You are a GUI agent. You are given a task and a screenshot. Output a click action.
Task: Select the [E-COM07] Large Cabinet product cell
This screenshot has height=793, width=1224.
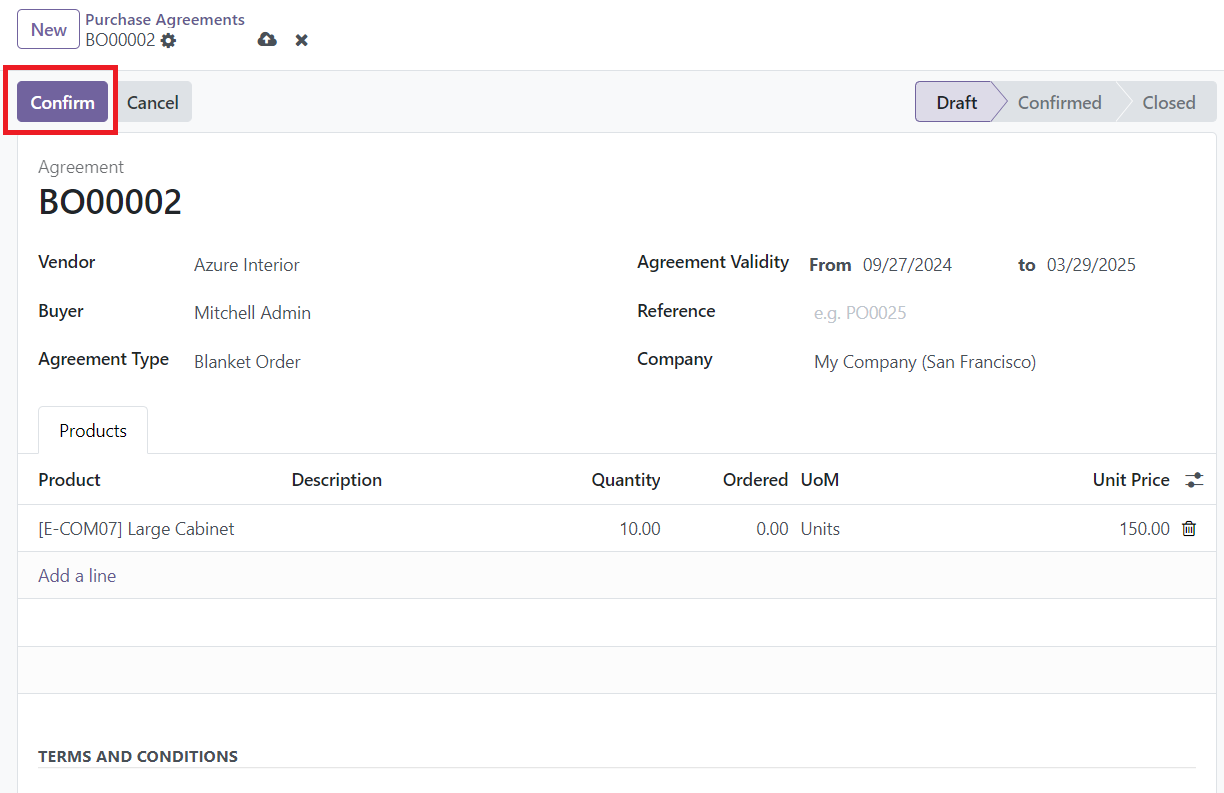click(136, 529)
